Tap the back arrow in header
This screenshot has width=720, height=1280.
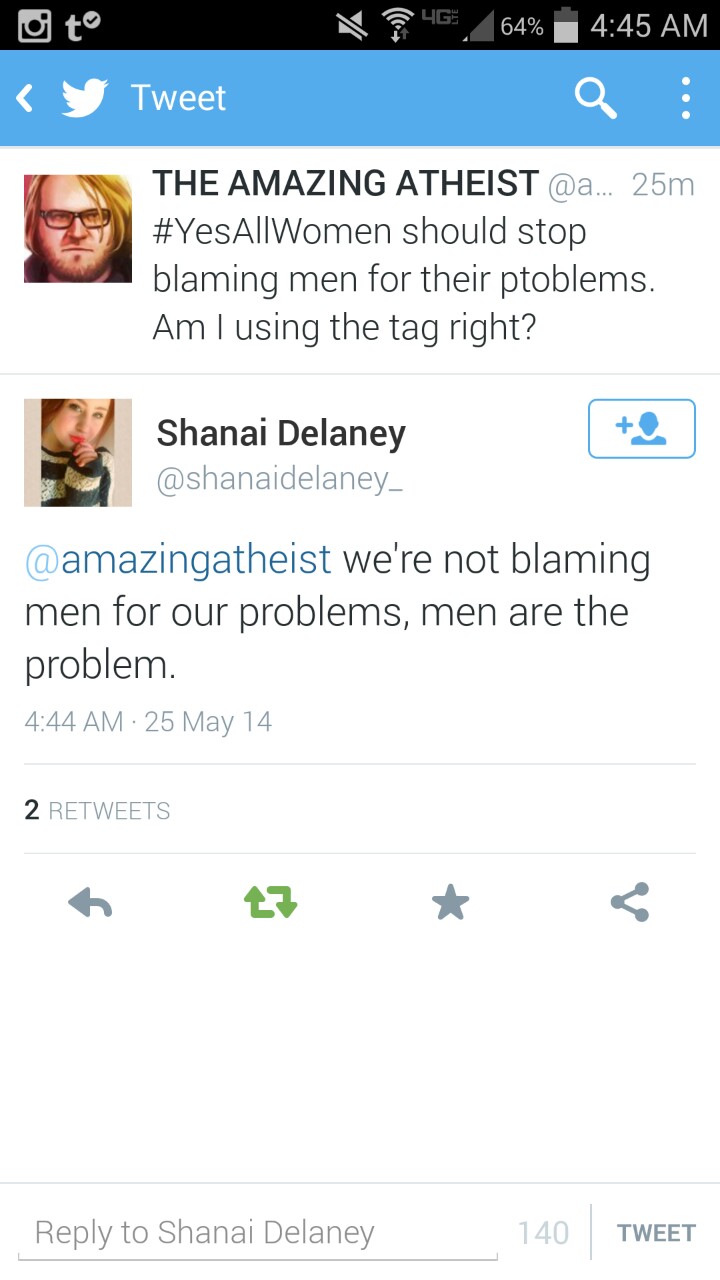pos(26,98)
